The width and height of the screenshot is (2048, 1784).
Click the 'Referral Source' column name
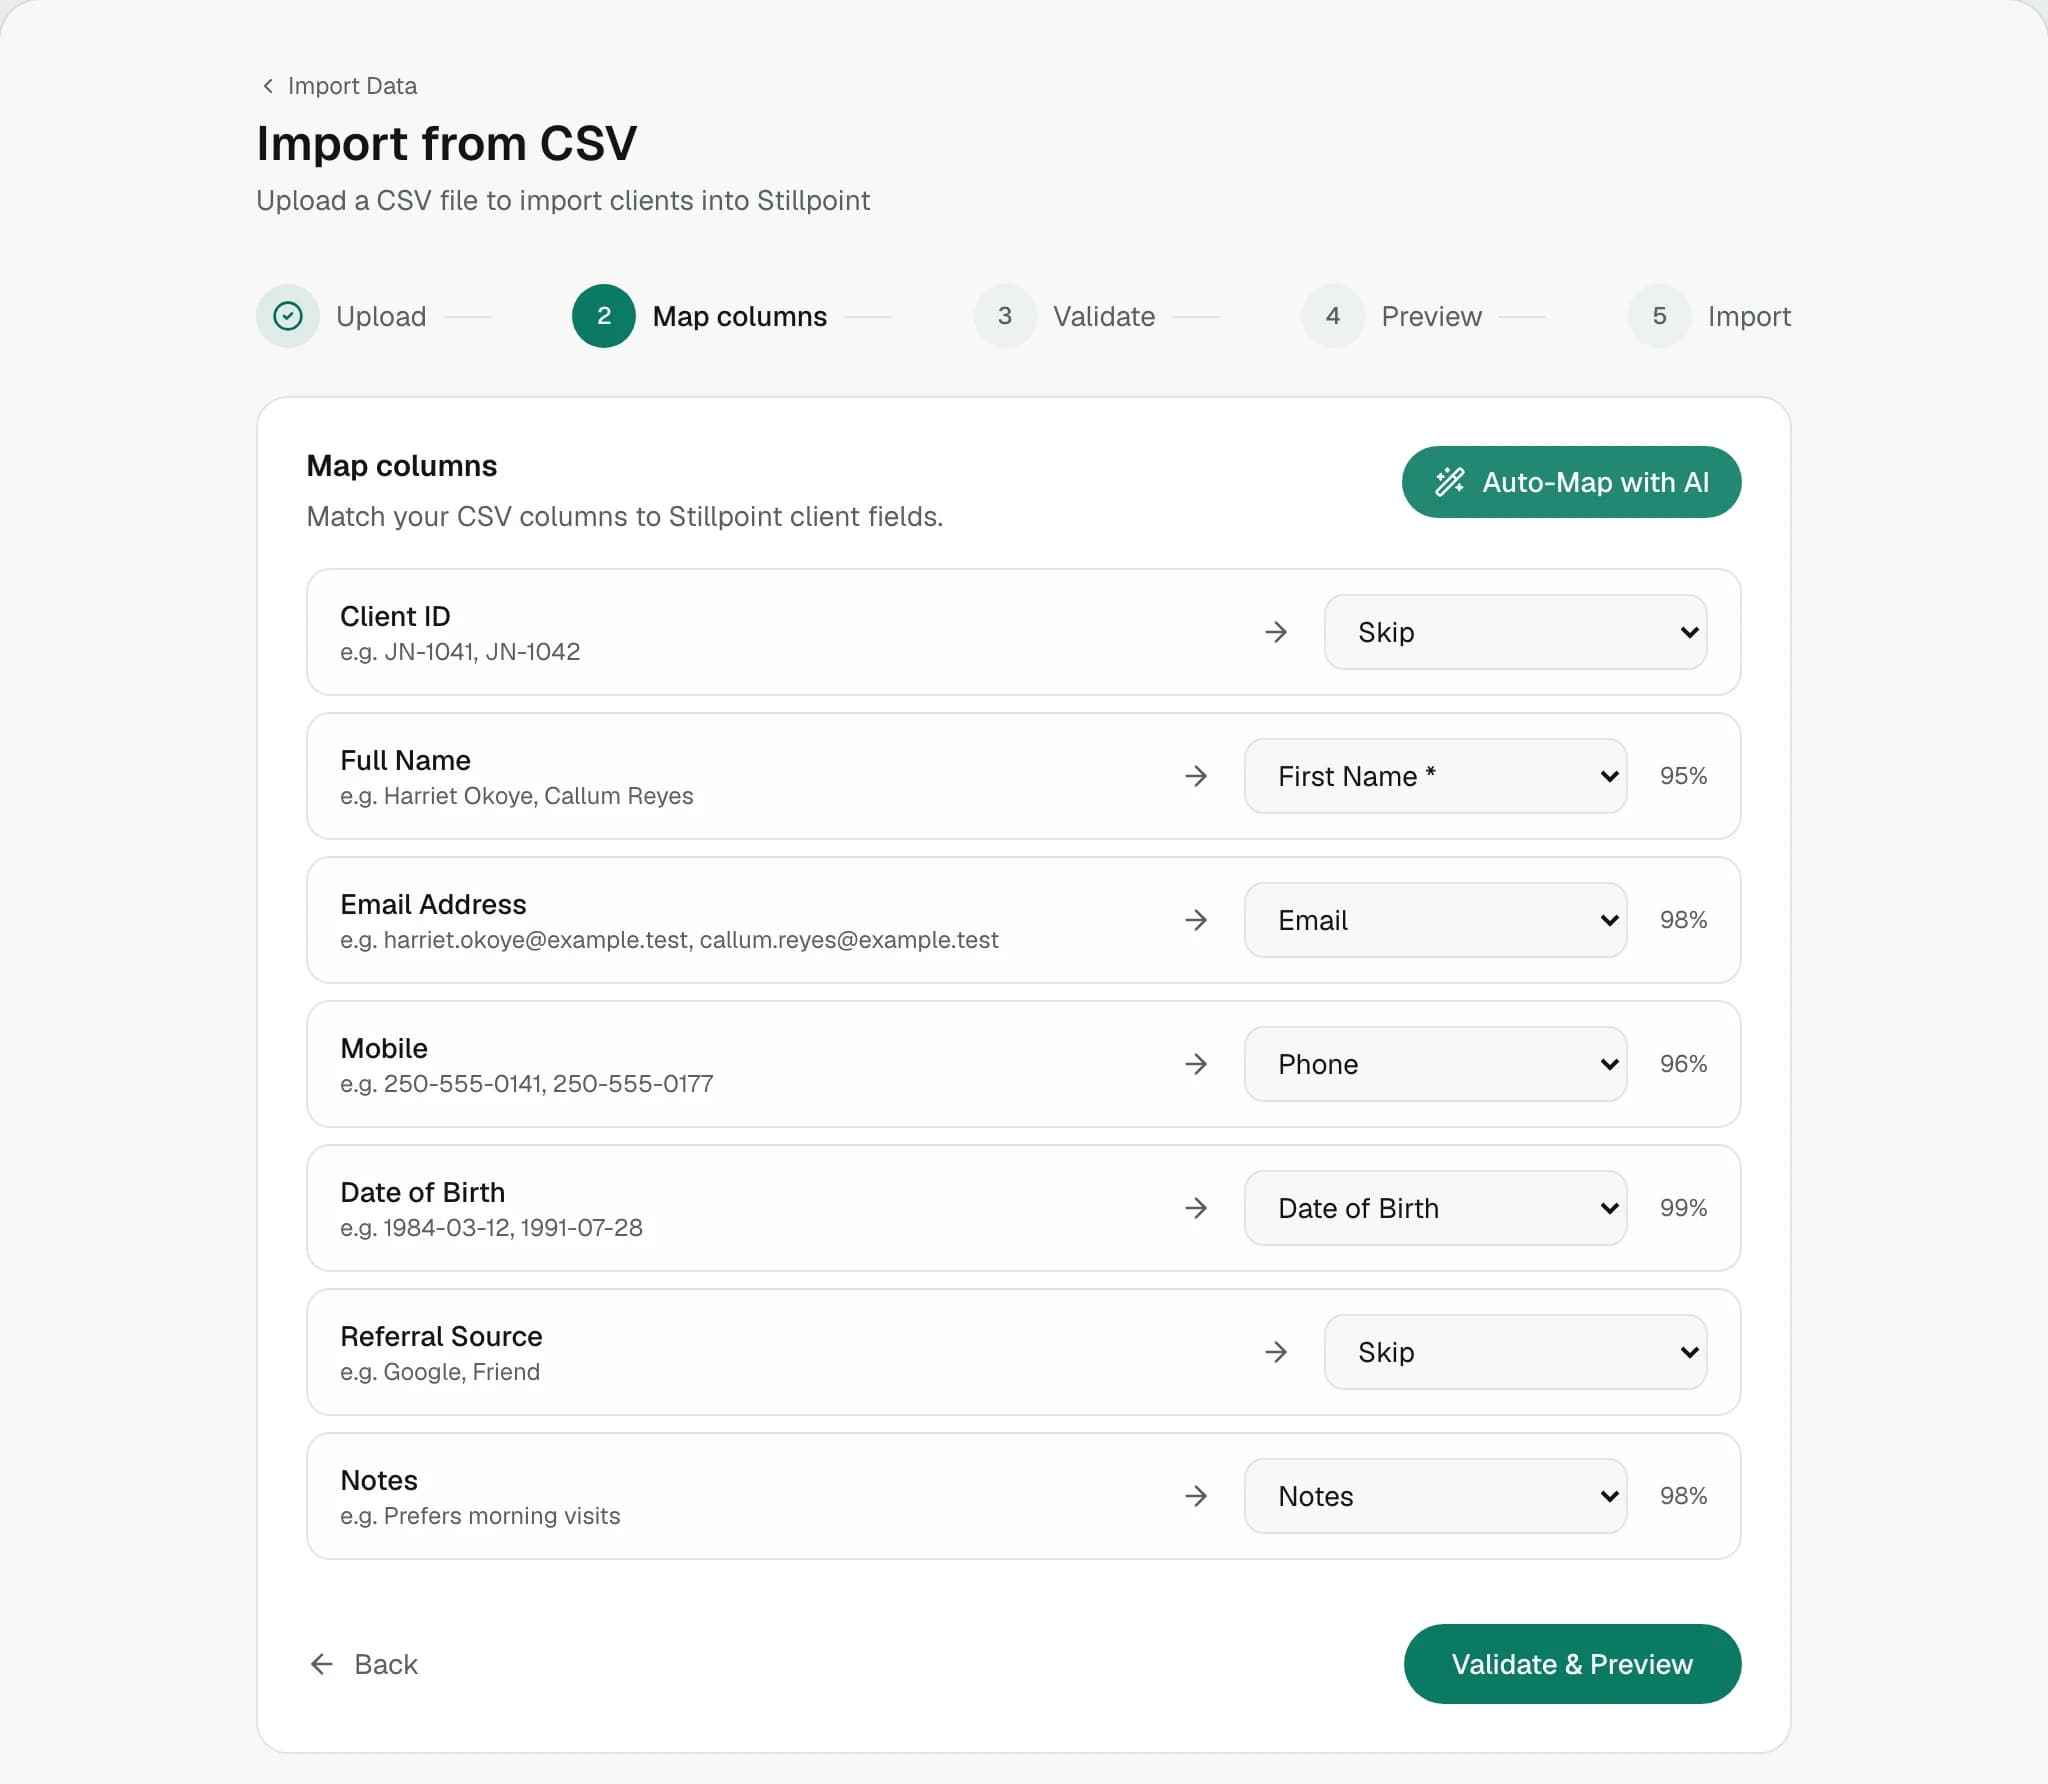click(x=441, y=1336)
